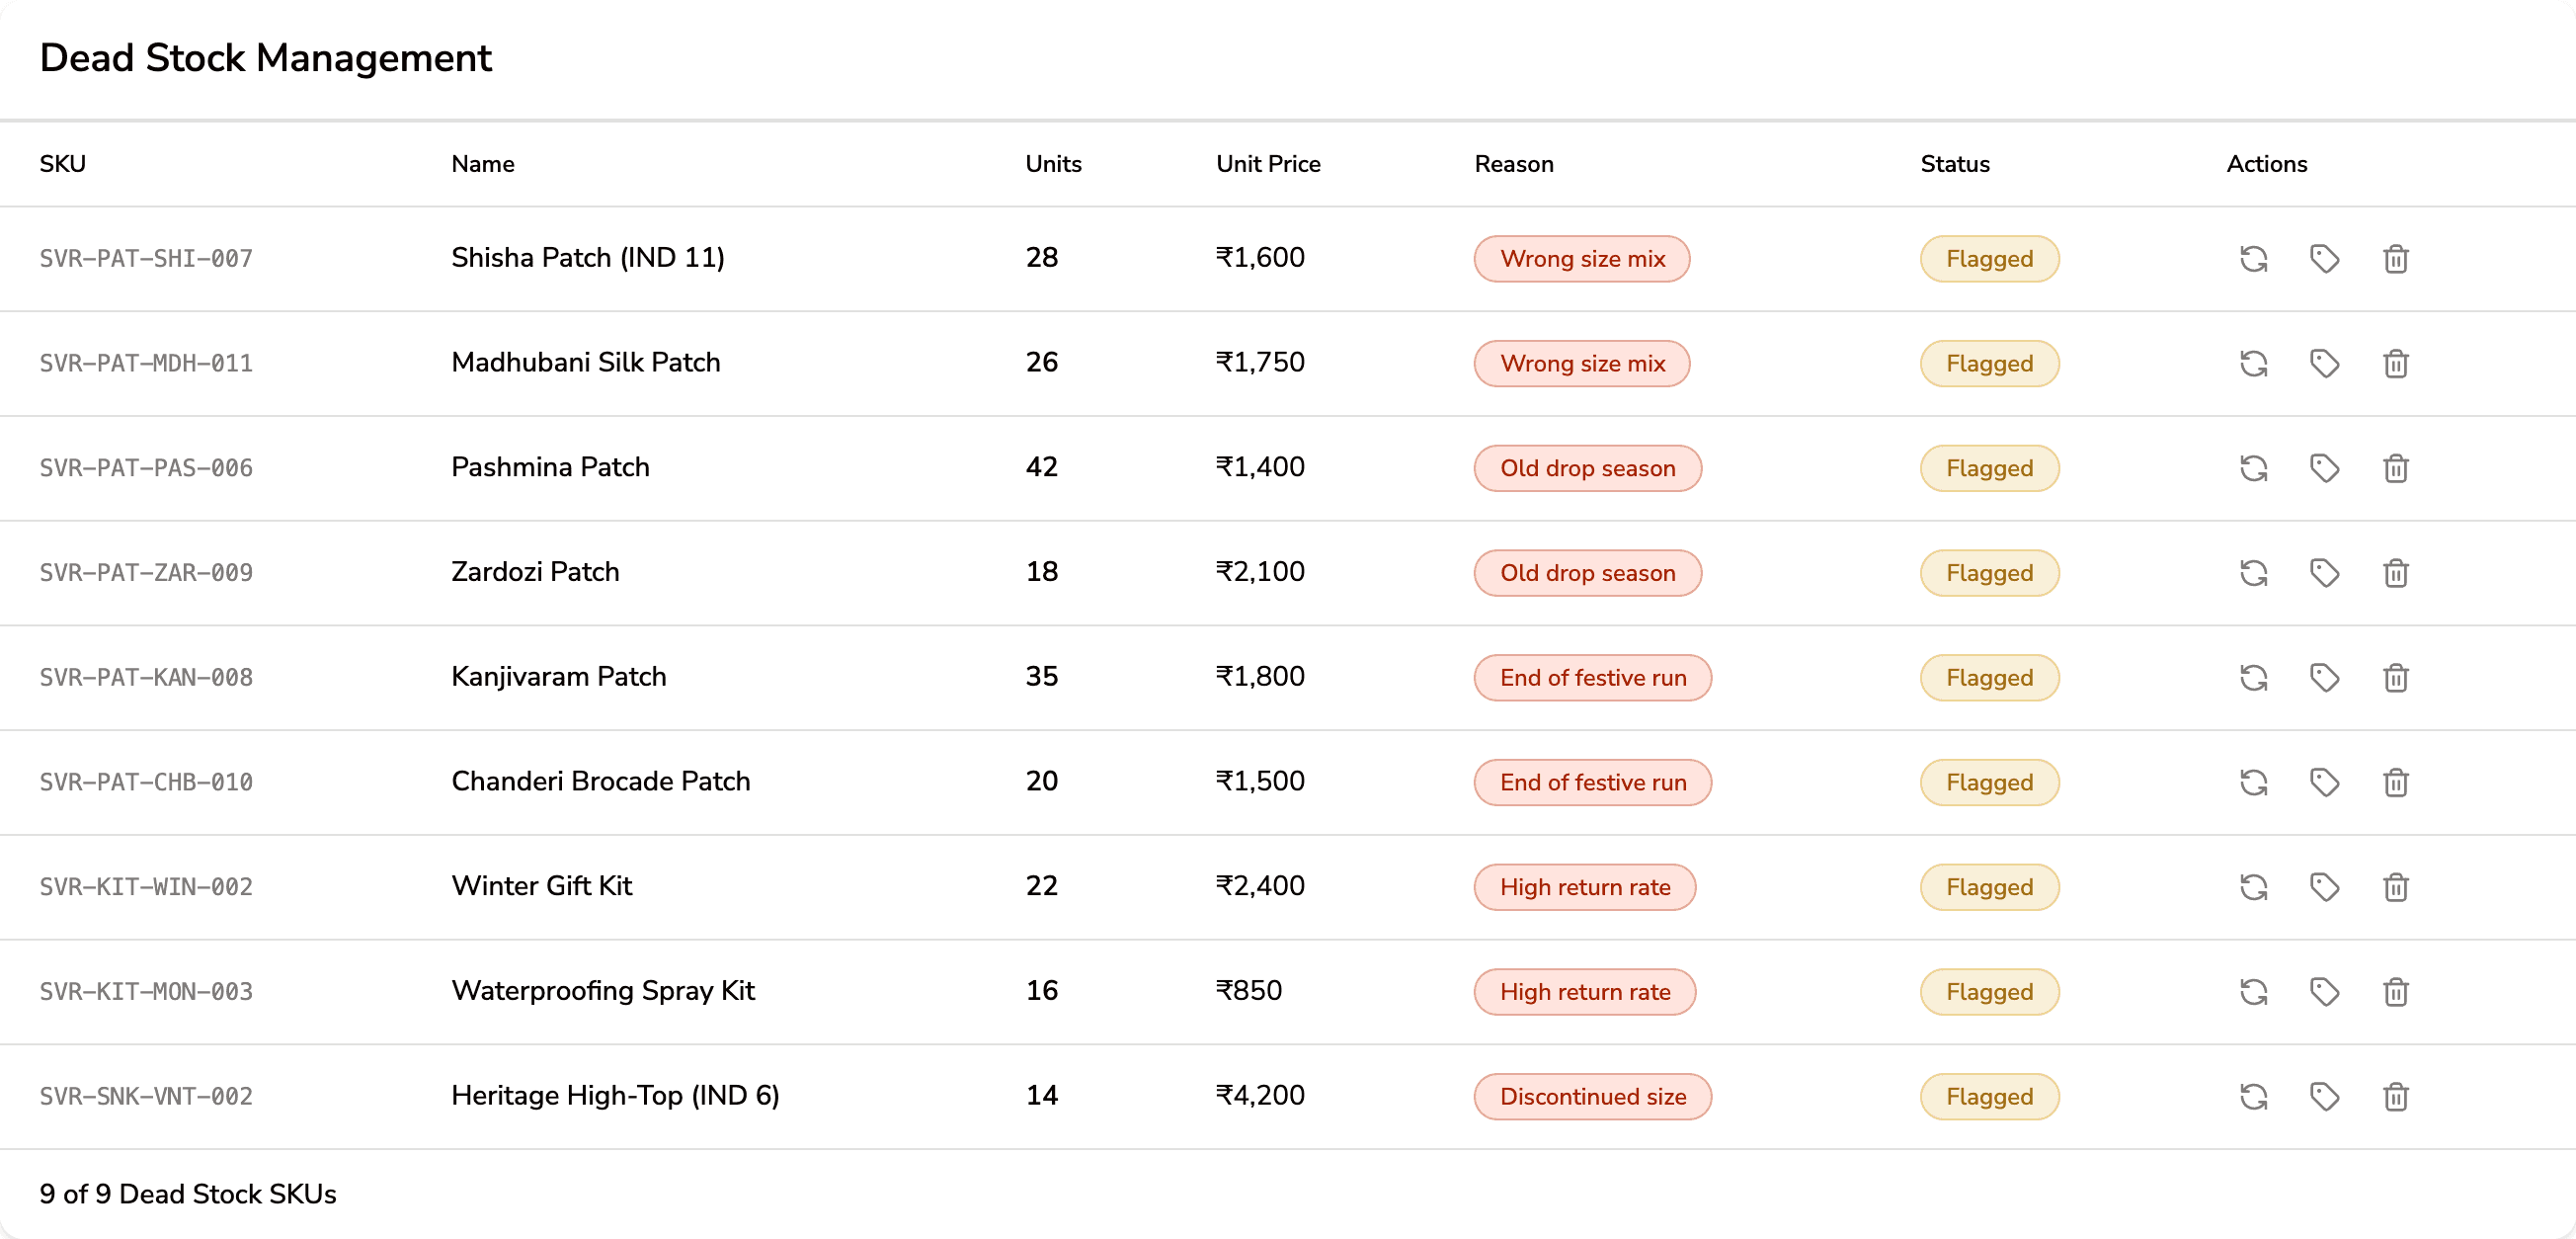Click trash icon for Winter Gift Kit
This screenshot has height=1239, width=2576.
coord(2395,887)
